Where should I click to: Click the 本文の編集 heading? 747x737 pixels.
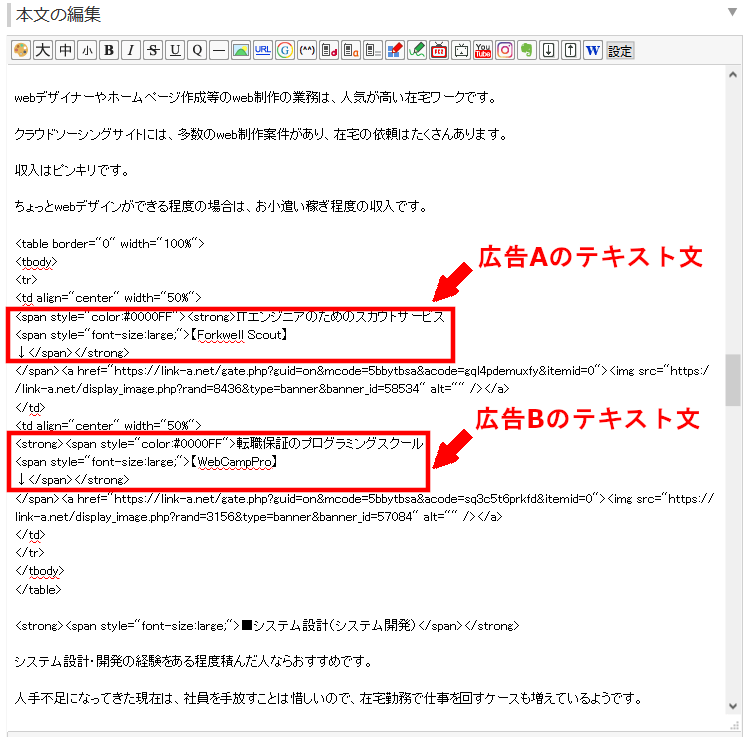tap(58, 14)
